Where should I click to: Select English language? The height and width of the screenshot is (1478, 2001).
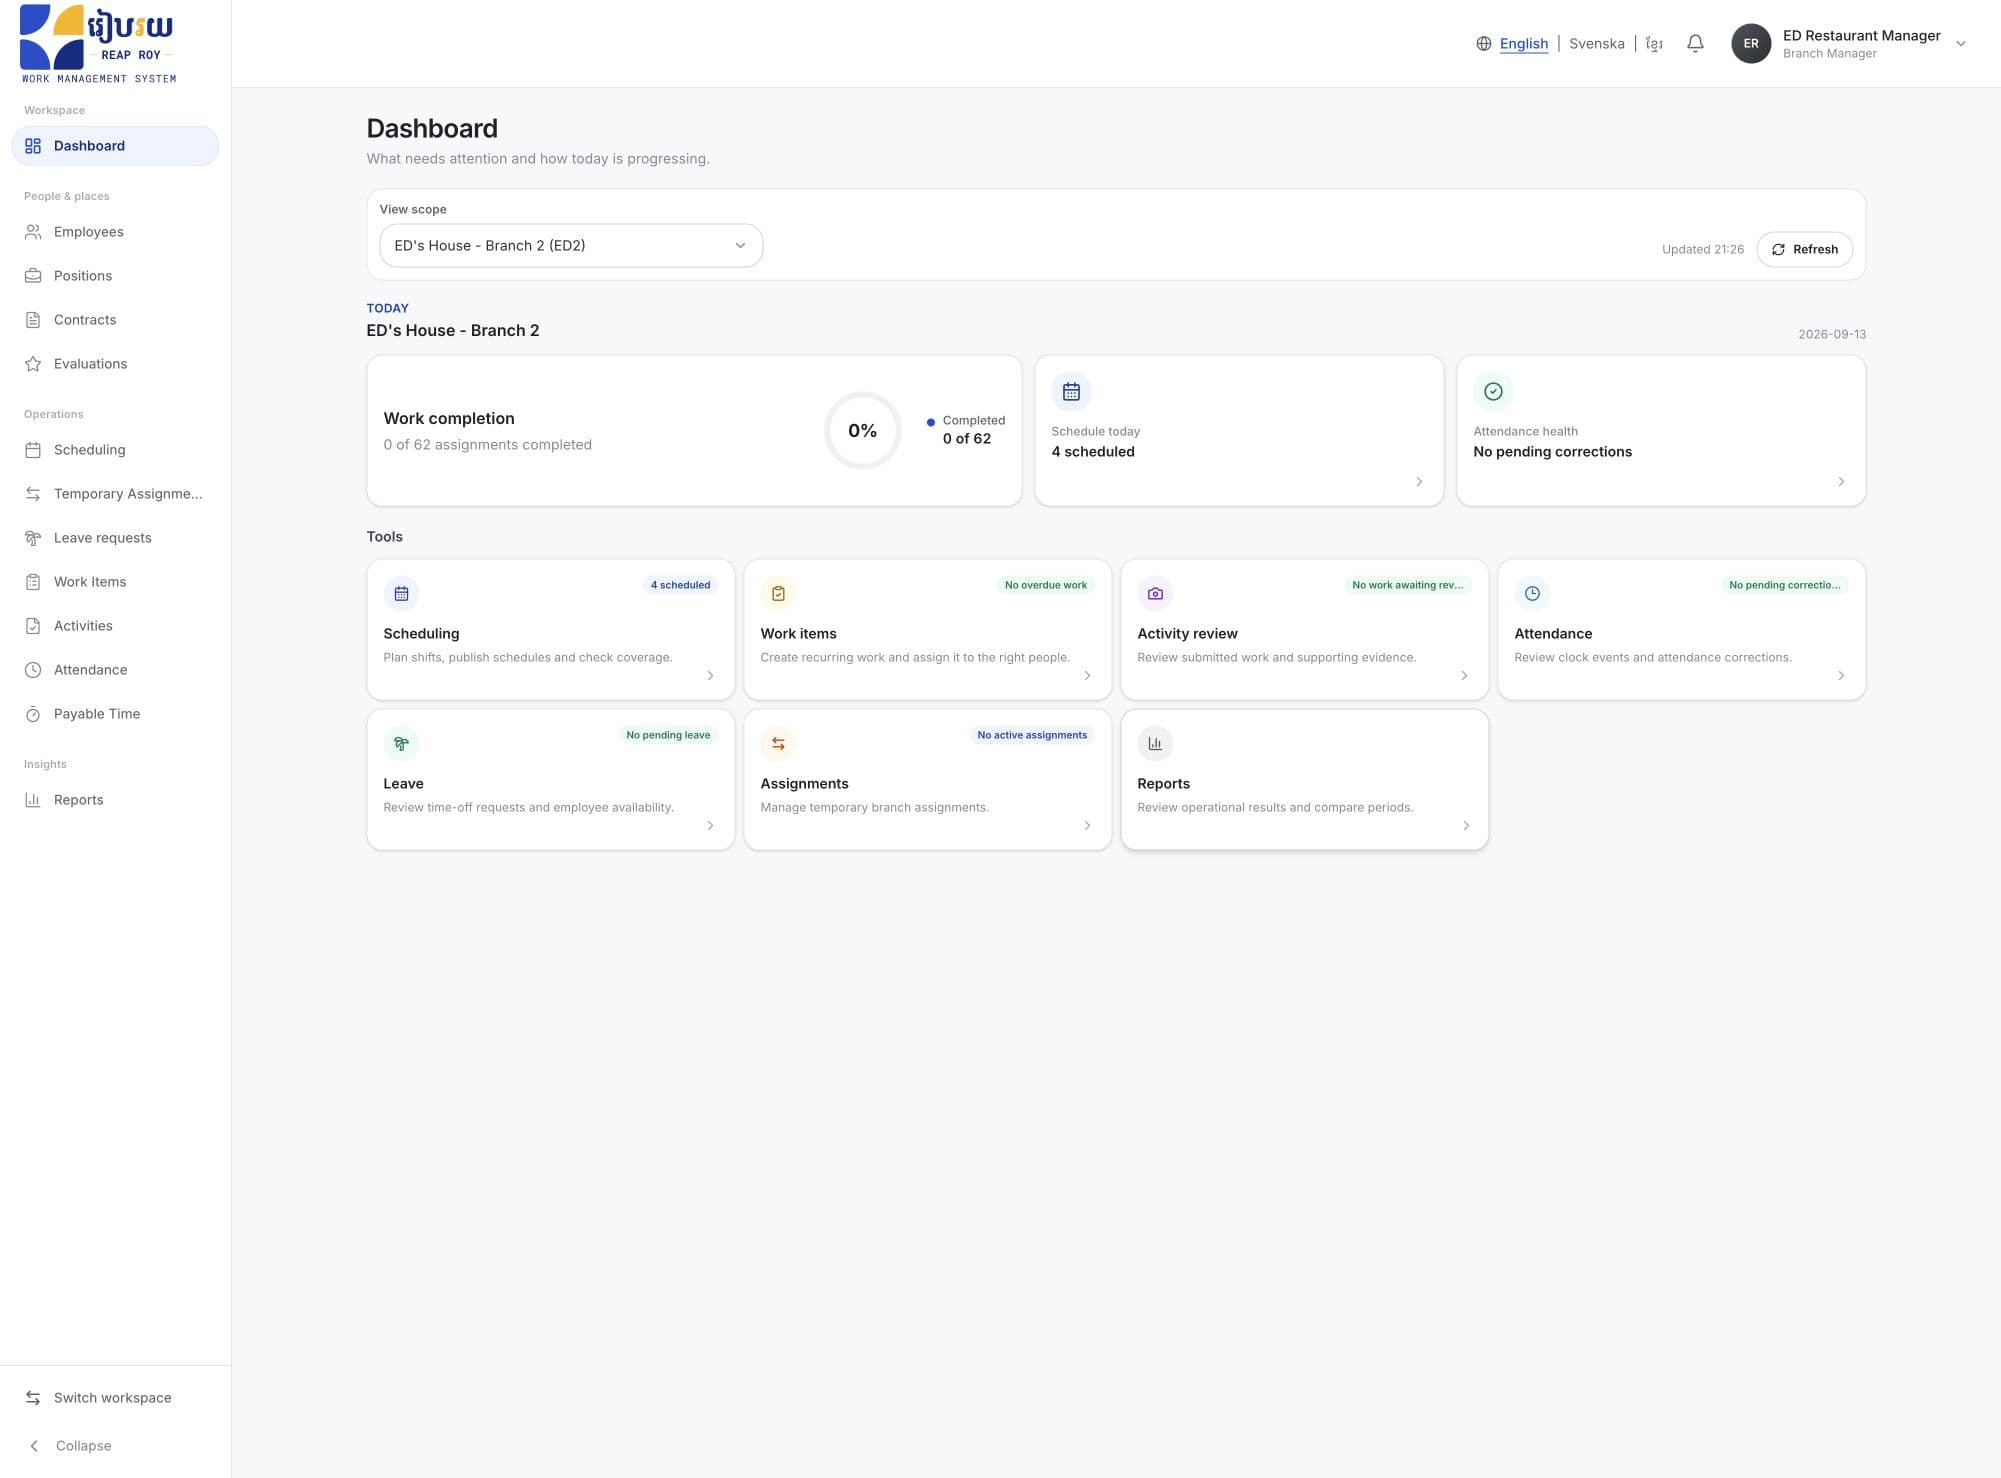tap(1523, 44)
